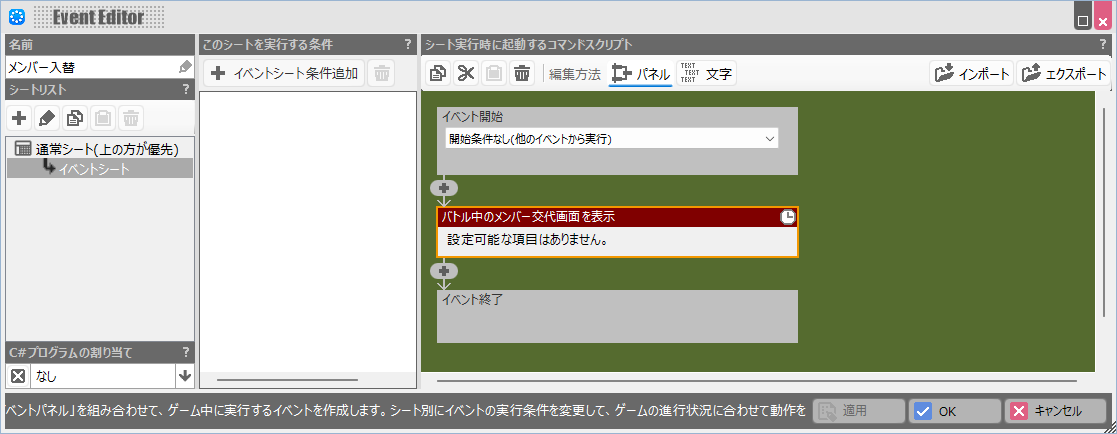Select イベントシート in the sheet list
The image size is (1117, 434).
[93, 168]
